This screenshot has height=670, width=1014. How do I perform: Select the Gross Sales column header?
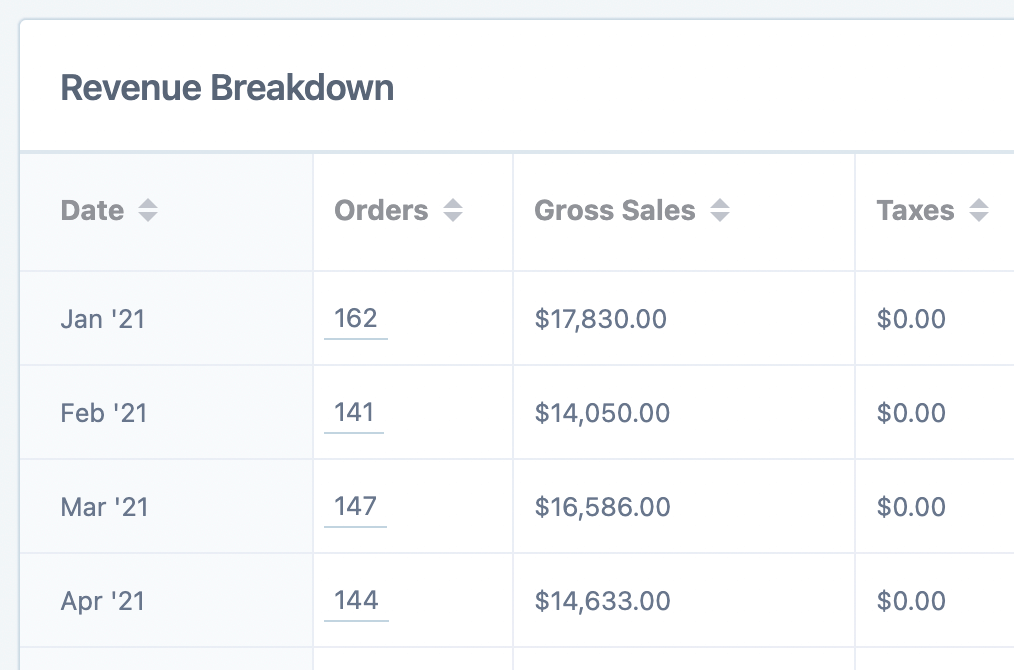point(615,210)
